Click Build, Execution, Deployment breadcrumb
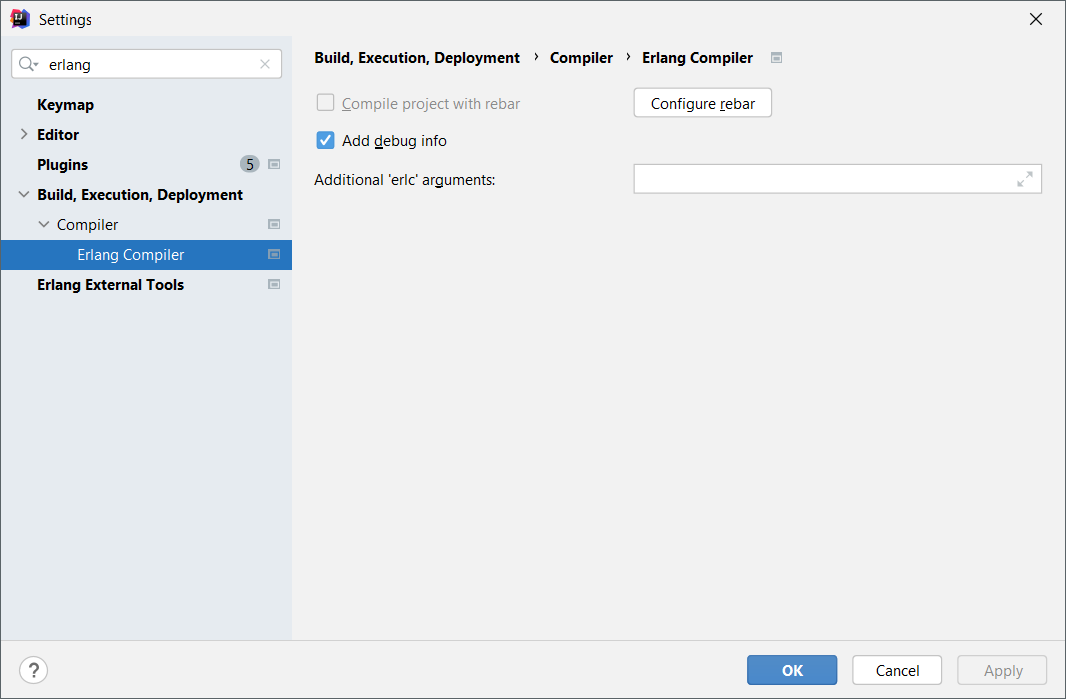Viewport: 1066px width, 699px height. [417, 58]
